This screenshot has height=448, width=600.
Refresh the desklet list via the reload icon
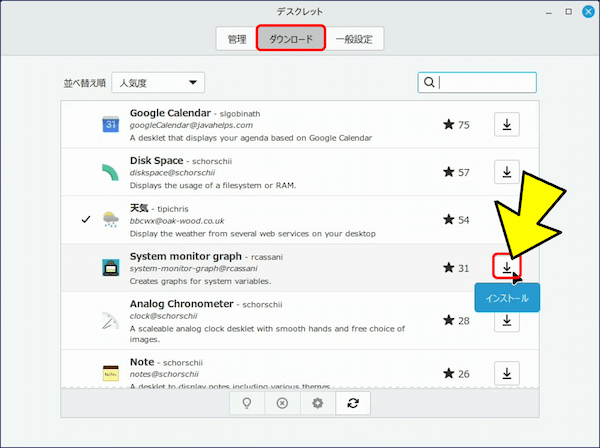353,403
